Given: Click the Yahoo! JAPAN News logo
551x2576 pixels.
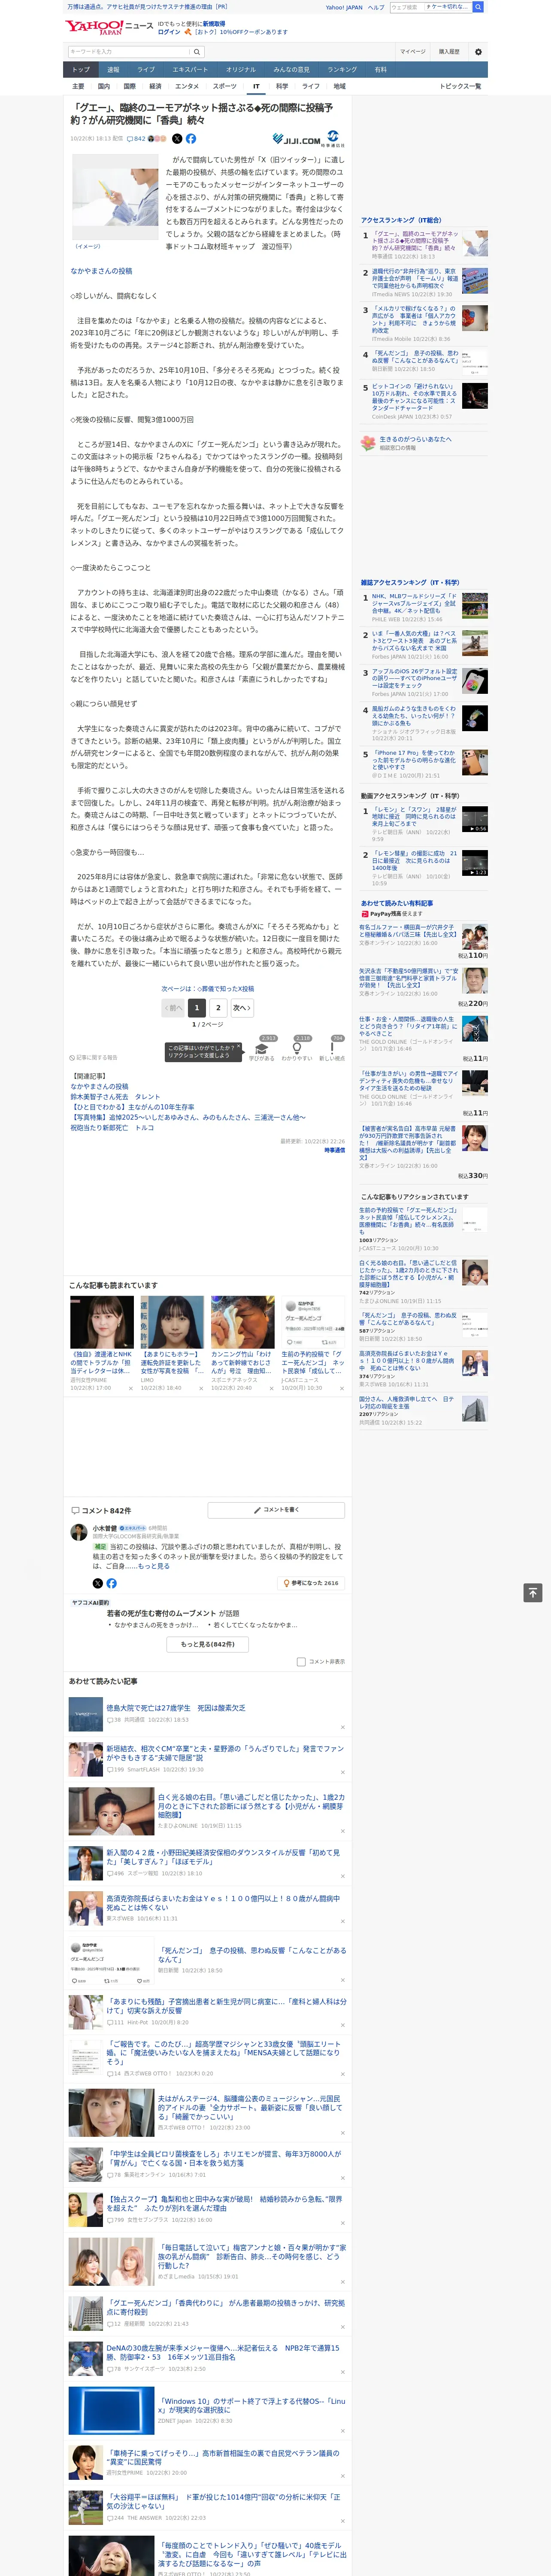Looking at the screenshot, I should click(x=109, y=27).
